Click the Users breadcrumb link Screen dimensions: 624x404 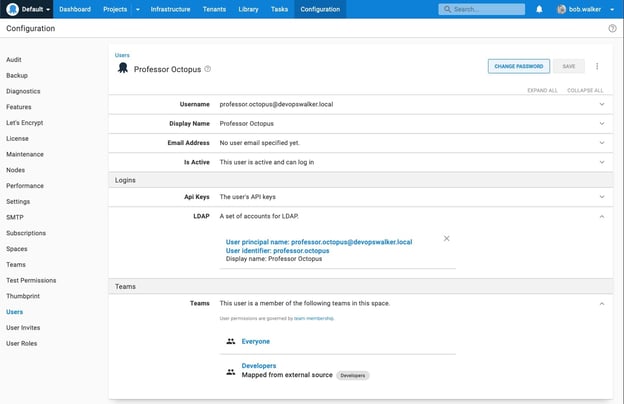pos(121,55)
